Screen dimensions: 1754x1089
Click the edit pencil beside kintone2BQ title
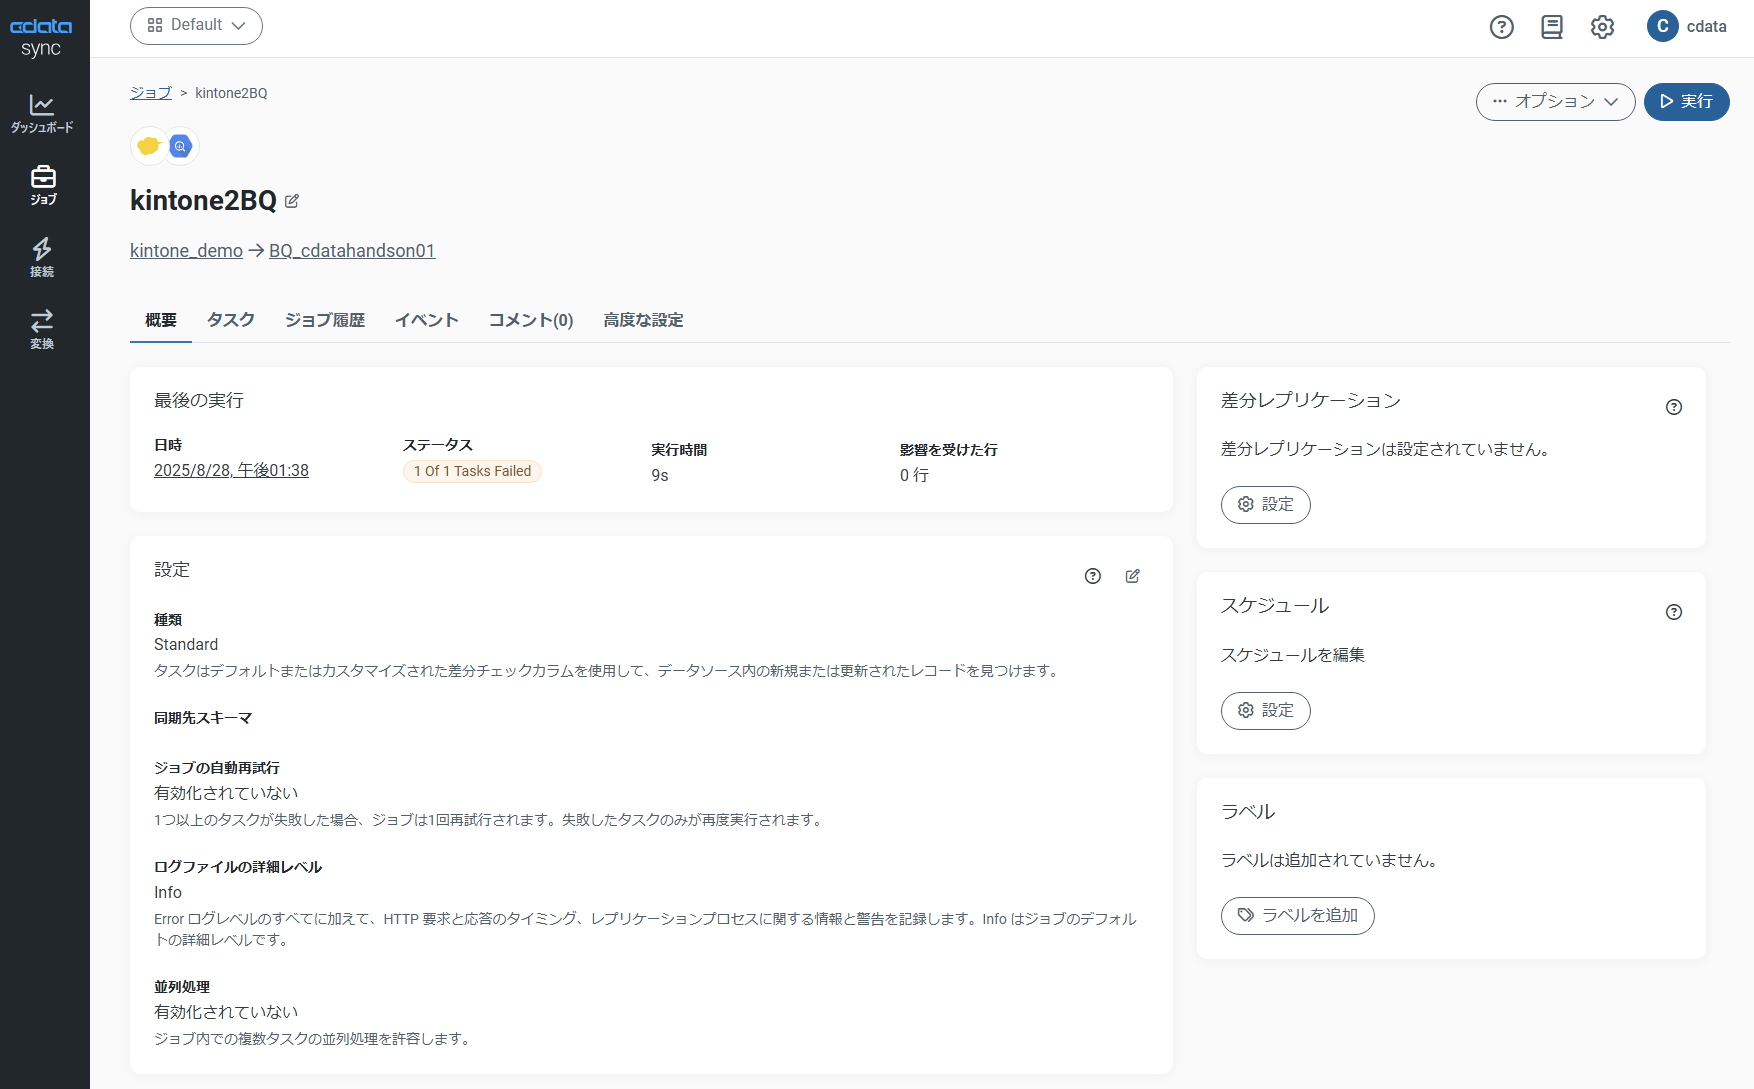292,201
